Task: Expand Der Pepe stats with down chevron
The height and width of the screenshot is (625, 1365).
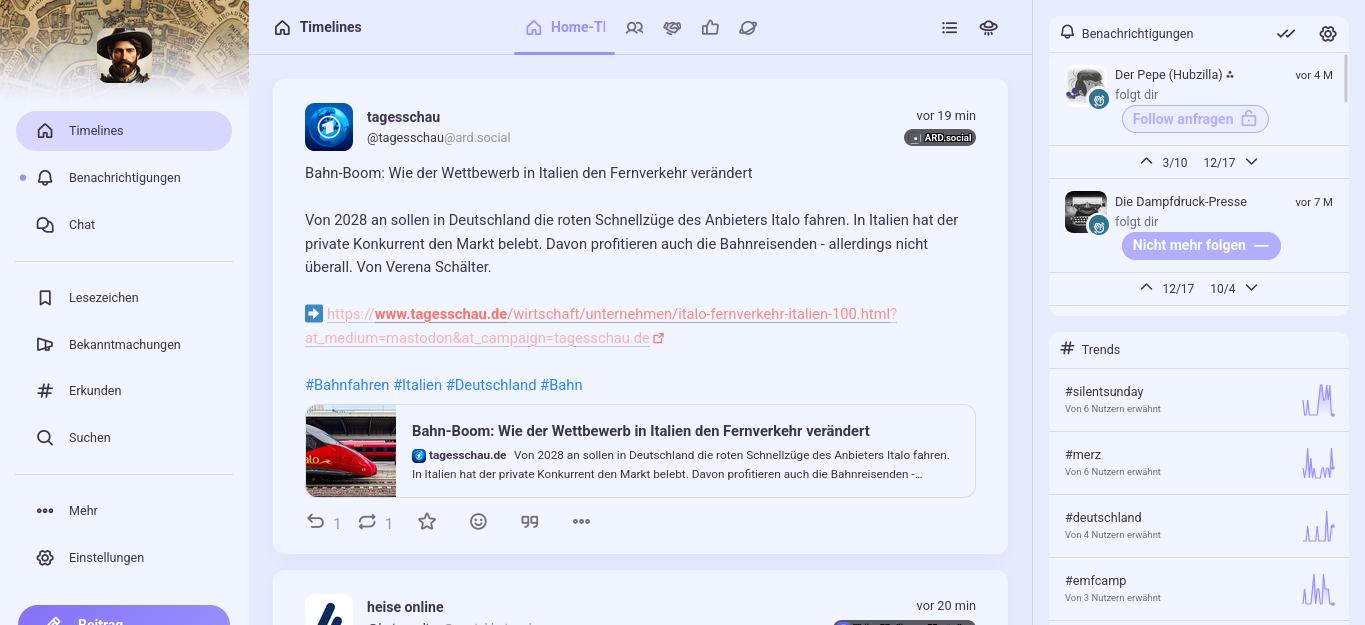Action: pos(1251,162)
